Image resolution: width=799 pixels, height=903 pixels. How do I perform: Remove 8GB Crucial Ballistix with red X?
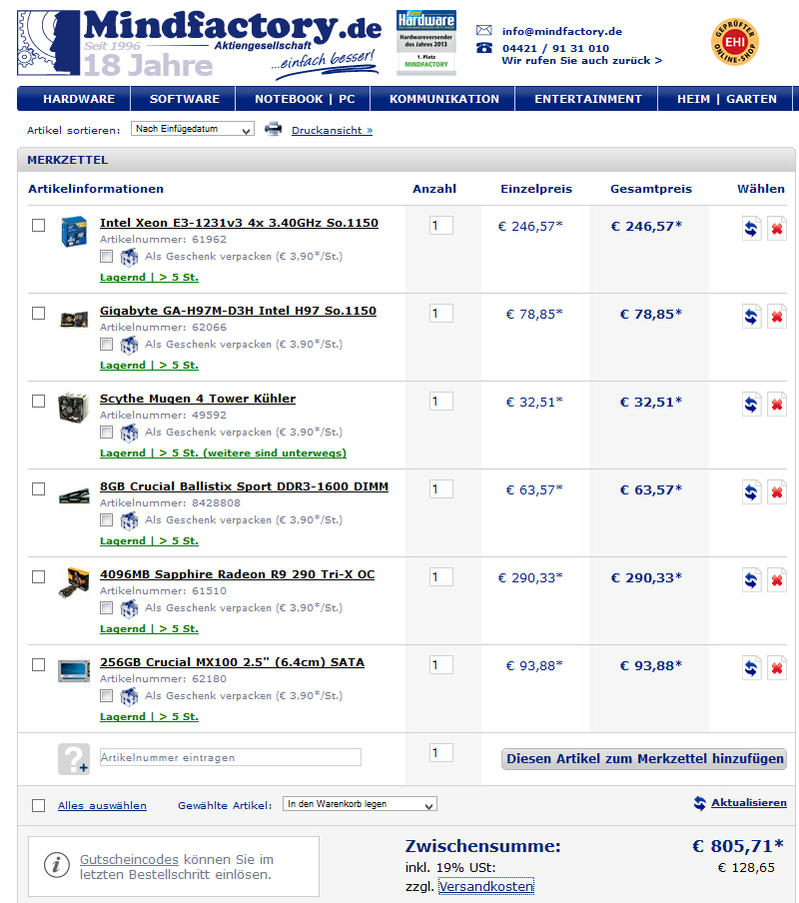777,492
